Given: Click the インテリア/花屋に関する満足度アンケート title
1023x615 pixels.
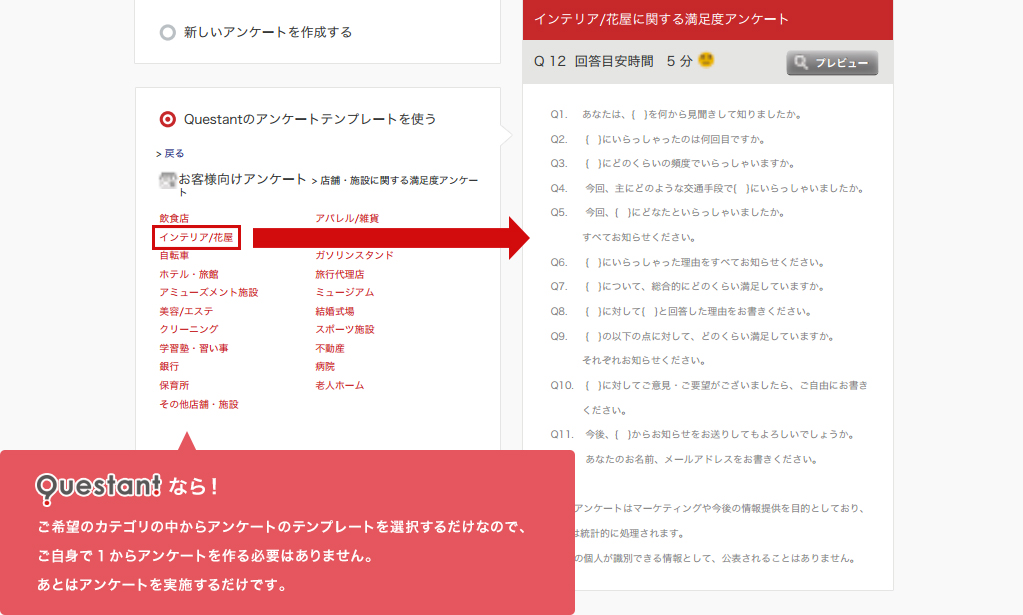Looking at the screenshot, I should pyautogui.click(x=662, y=20).
